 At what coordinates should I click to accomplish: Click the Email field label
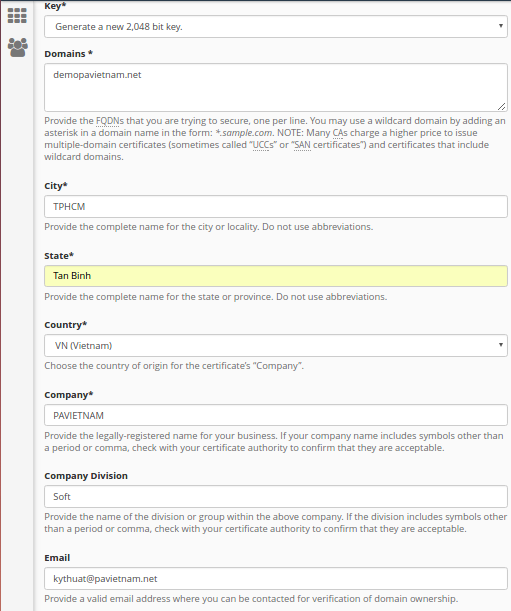tap(57, 558)
